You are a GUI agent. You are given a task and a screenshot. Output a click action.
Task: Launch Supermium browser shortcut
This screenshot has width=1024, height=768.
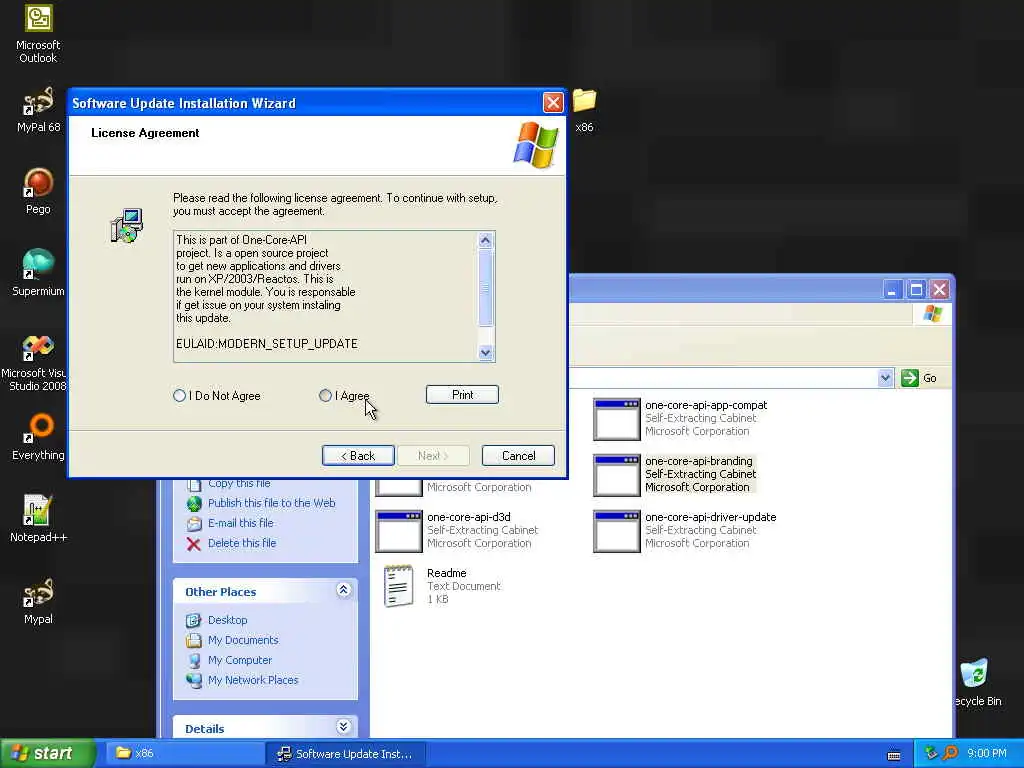pyautogui.click(x=38, y=264)
